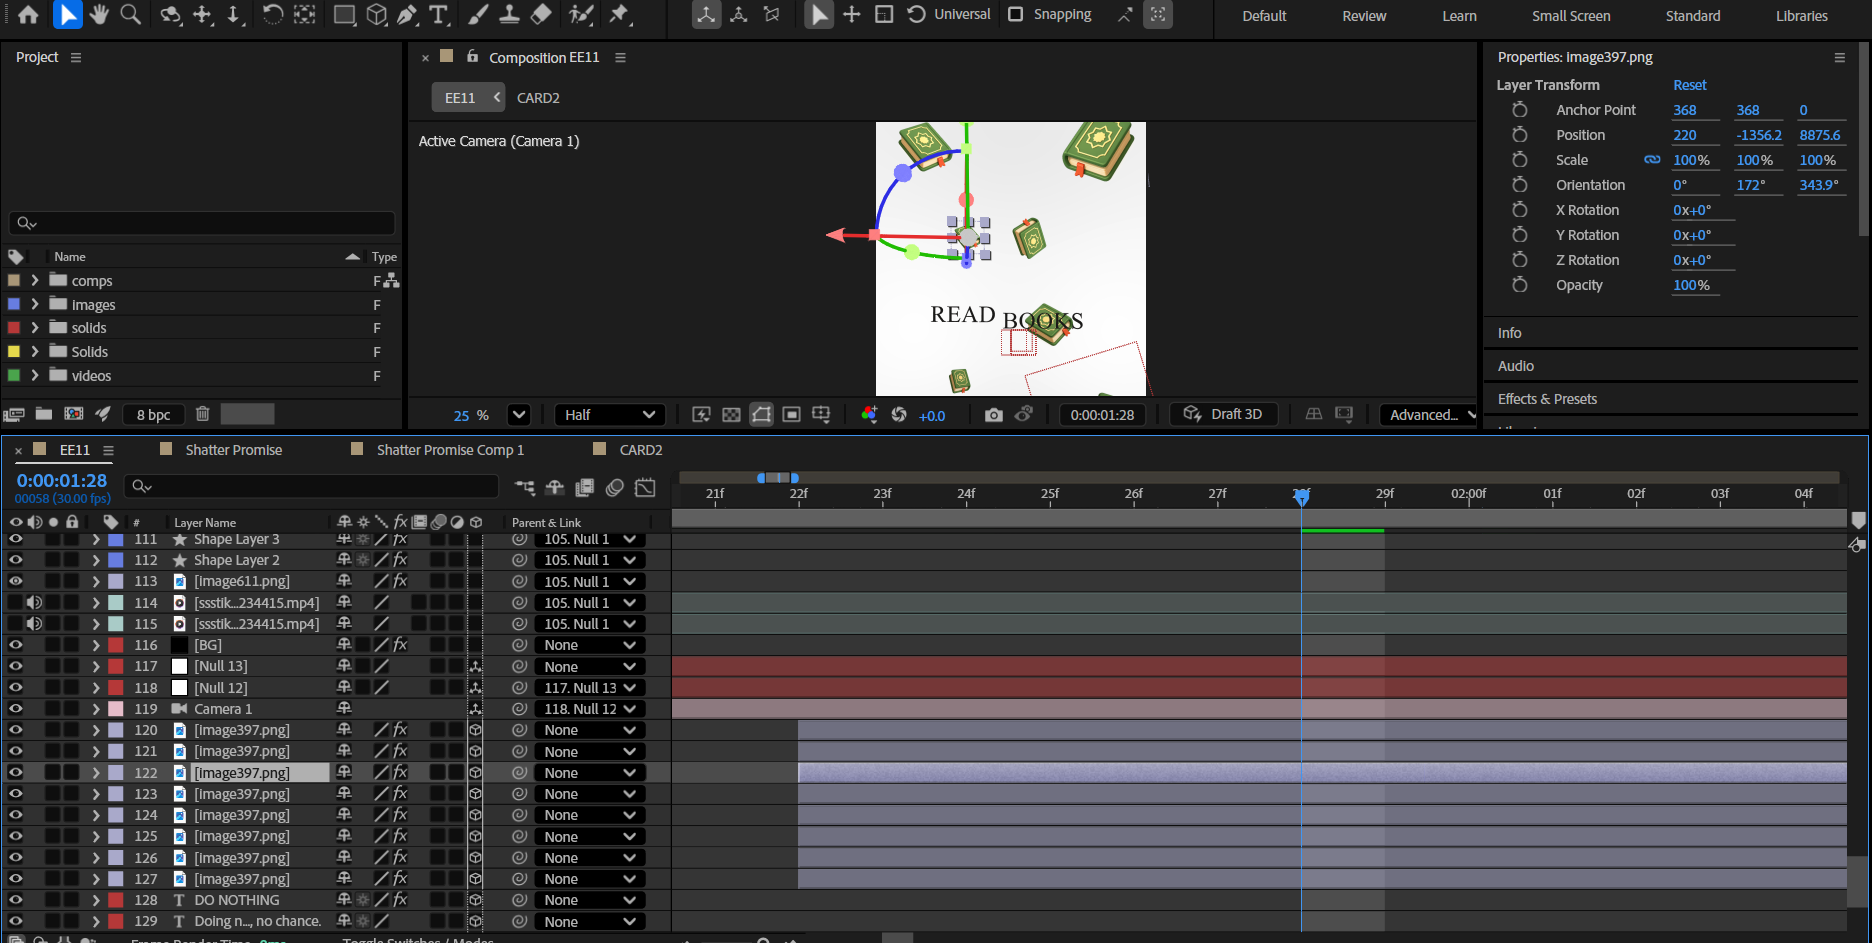Click the Position stopwatch icon
Viewport: 1872px width, 943px height.
(x=1519, y=135)
